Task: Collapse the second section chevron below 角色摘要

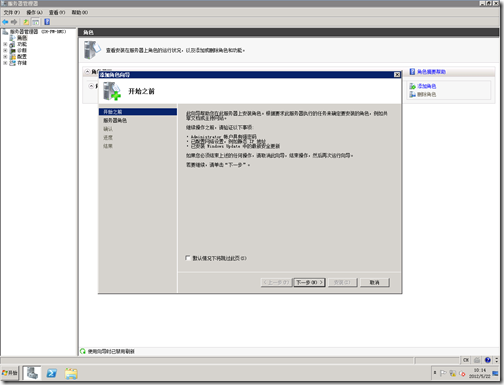Action: point(91,86)
